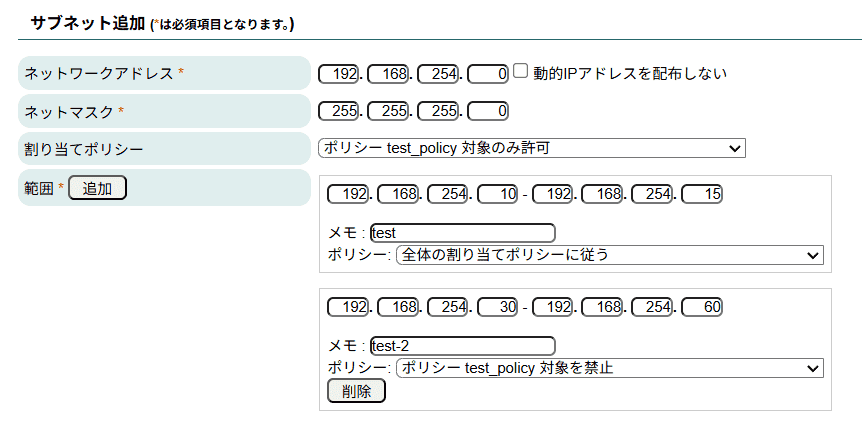Click the メモ field containing test
Screen dimensions: 862x427
click(463, 233)
